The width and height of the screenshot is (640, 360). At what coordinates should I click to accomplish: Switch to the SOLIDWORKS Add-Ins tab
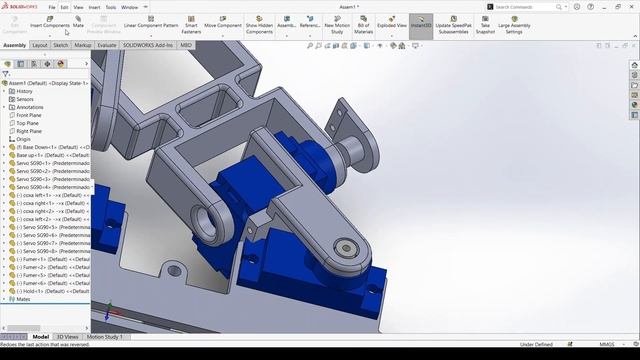point(148,45)
